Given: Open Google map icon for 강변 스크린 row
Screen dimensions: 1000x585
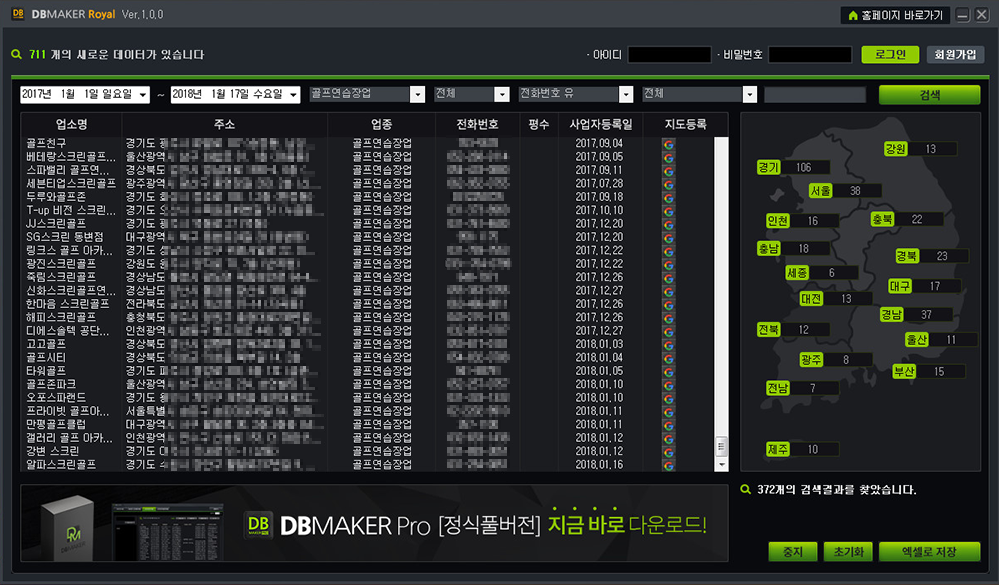Looking at the screenshot, I should coord(668,452).
